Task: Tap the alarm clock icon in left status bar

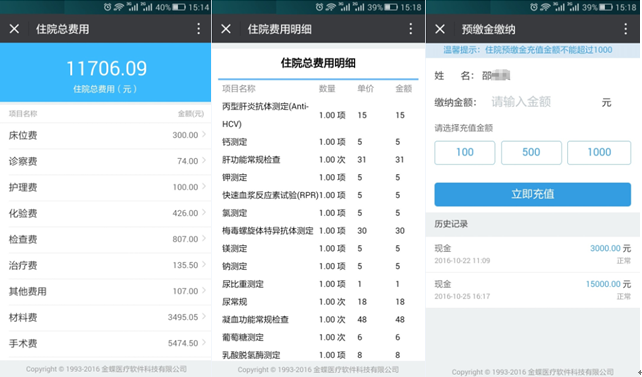Action: (107, 7)
